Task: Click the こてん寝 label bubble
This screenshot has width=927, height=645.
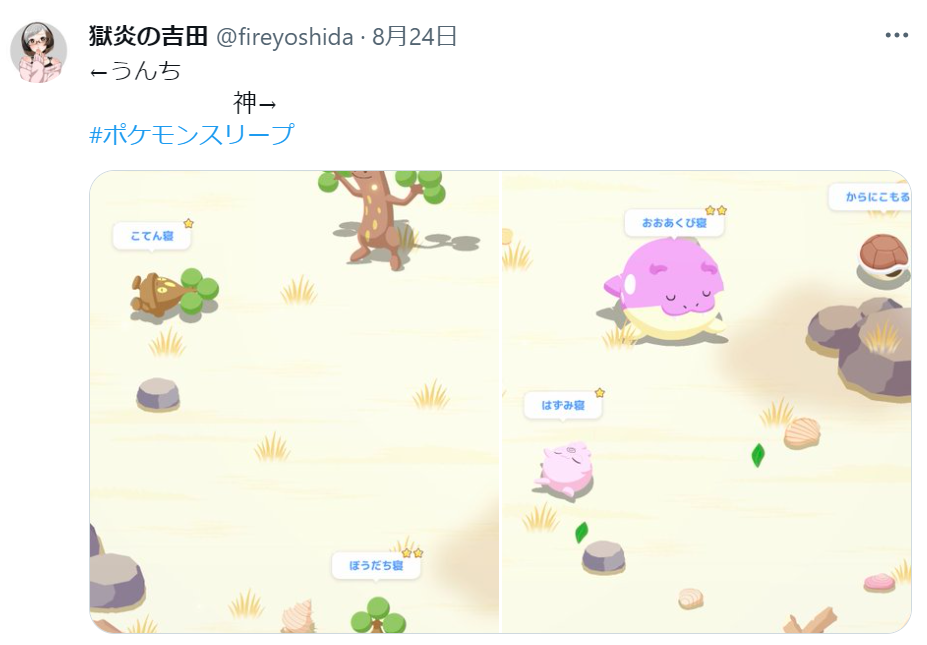Action: pyautogui.click(x=152, y=236)
